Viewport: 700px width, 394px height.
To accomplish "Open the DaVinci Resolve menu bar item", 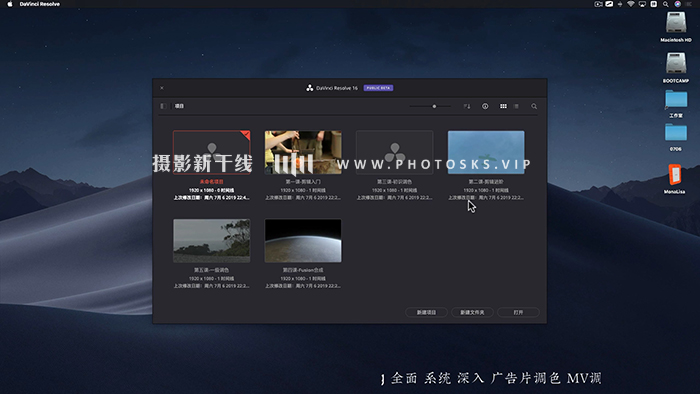I will 40,4.
